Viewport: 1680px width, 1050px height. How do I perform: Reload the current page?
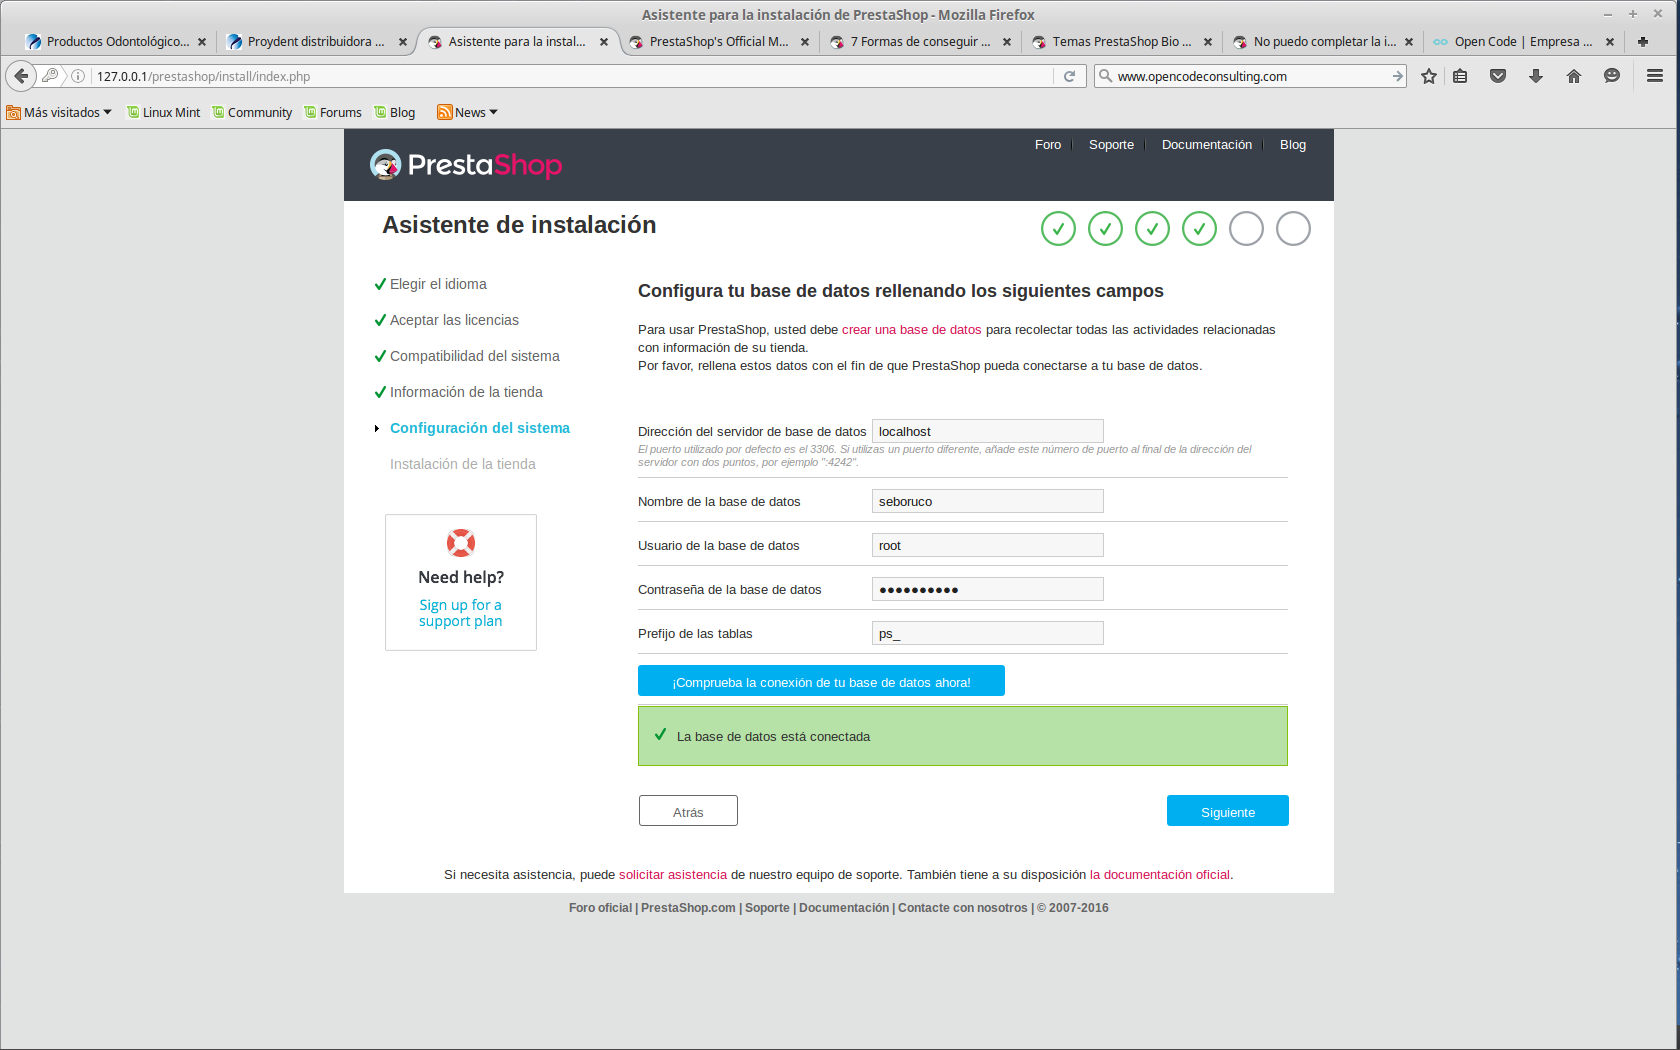(1069, 76)
